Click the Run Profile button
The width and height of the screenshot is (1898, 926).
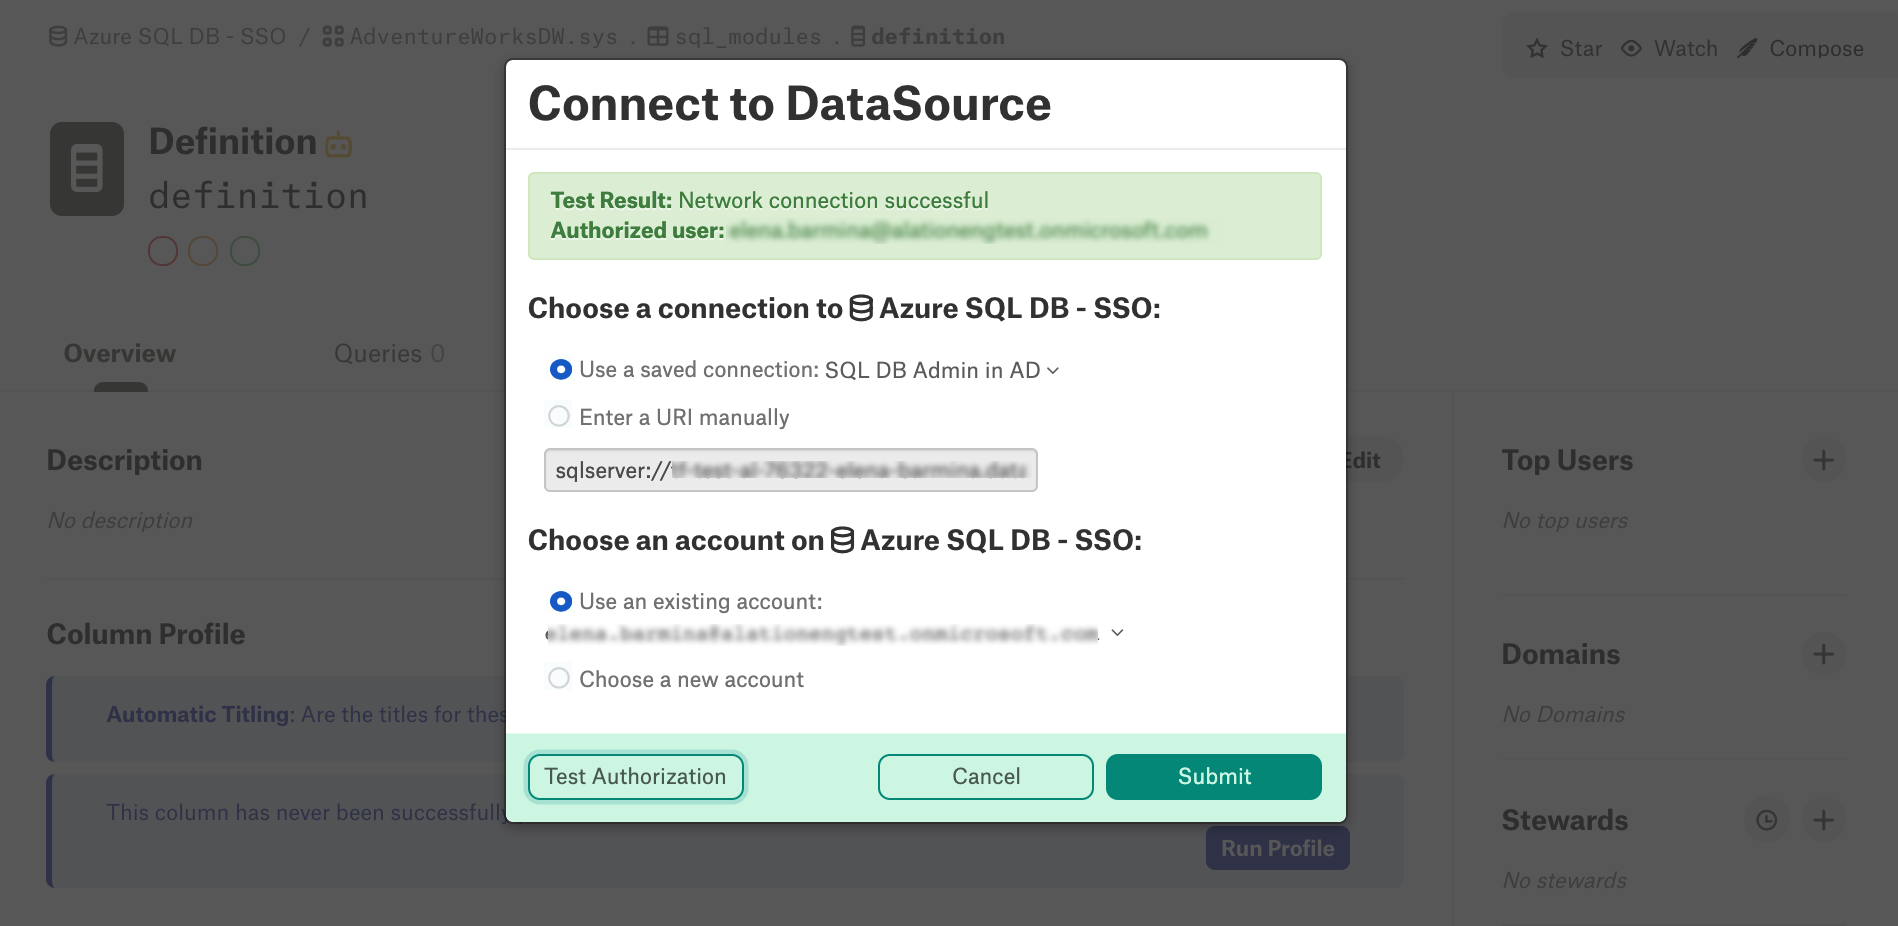[x=1277, y=848]
